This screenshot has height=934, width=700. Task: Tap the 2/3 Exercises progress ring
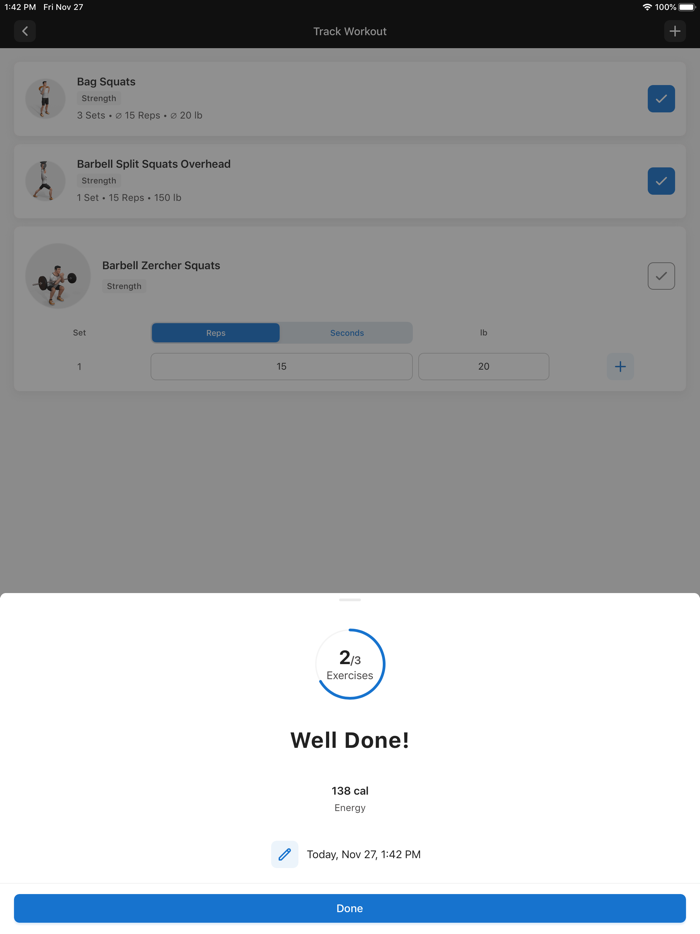[350, 664]
